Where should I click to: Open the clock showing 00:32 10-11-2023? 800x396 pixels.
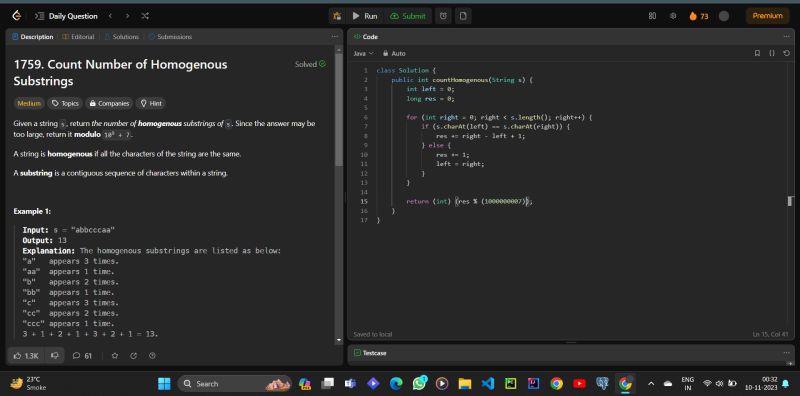point(761,383)
